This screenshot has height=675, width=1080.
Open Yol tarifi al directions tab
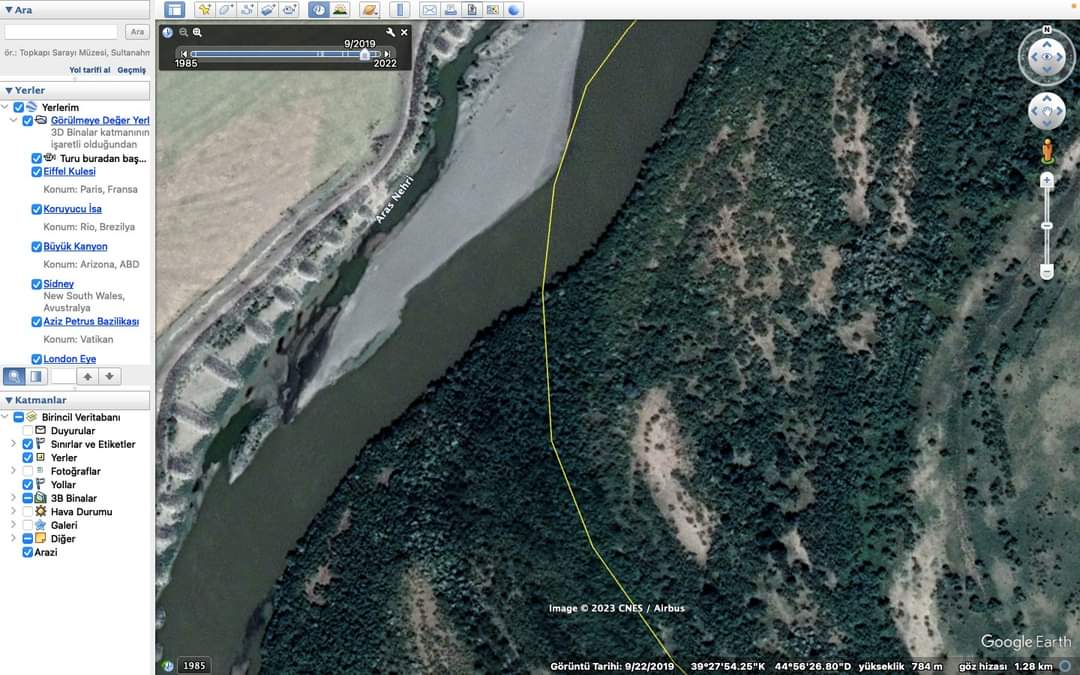(x=89, y=70)
